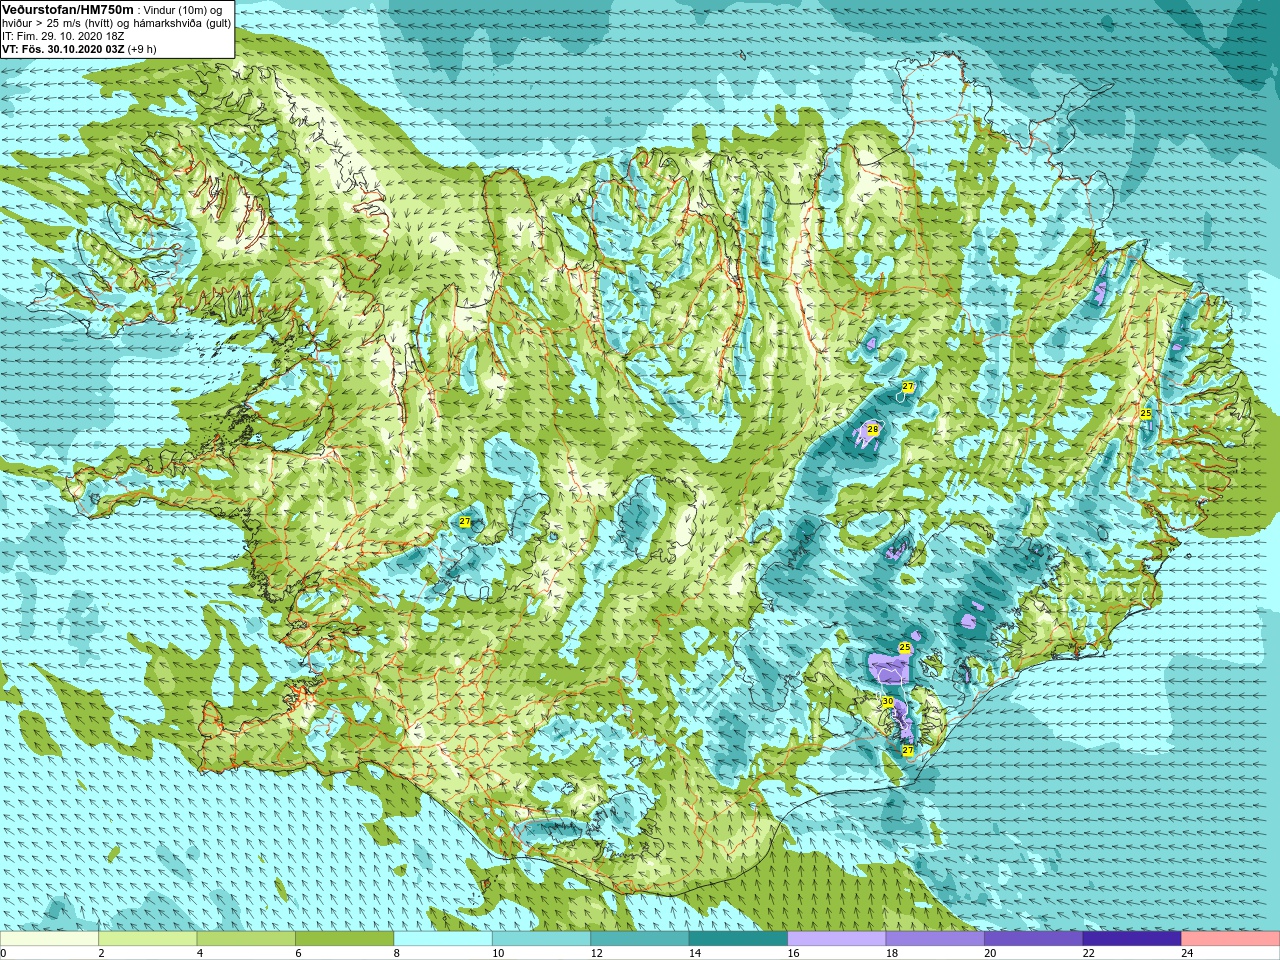Click the scale tick label '4'
The height and width of the screenshot is (960, 1280).
(199, 953)
